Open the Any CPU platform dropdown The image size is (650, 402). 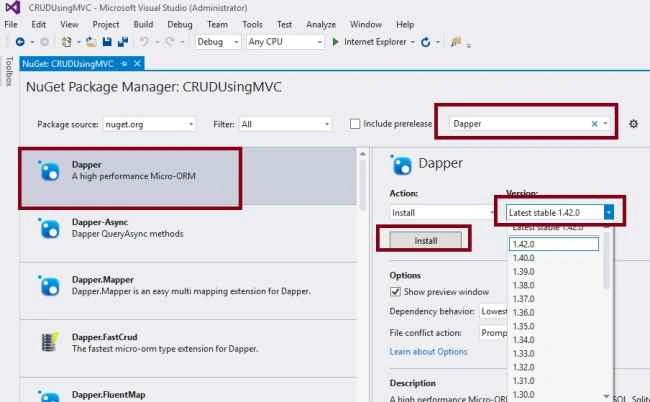285,42
